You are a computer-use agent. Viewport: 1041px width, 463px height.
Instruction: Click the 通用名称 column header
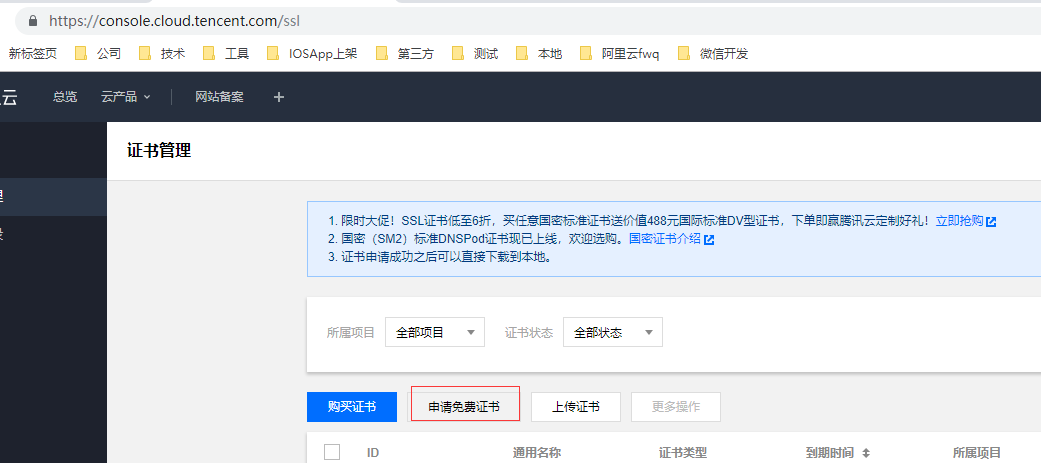(x=536, y=453)
